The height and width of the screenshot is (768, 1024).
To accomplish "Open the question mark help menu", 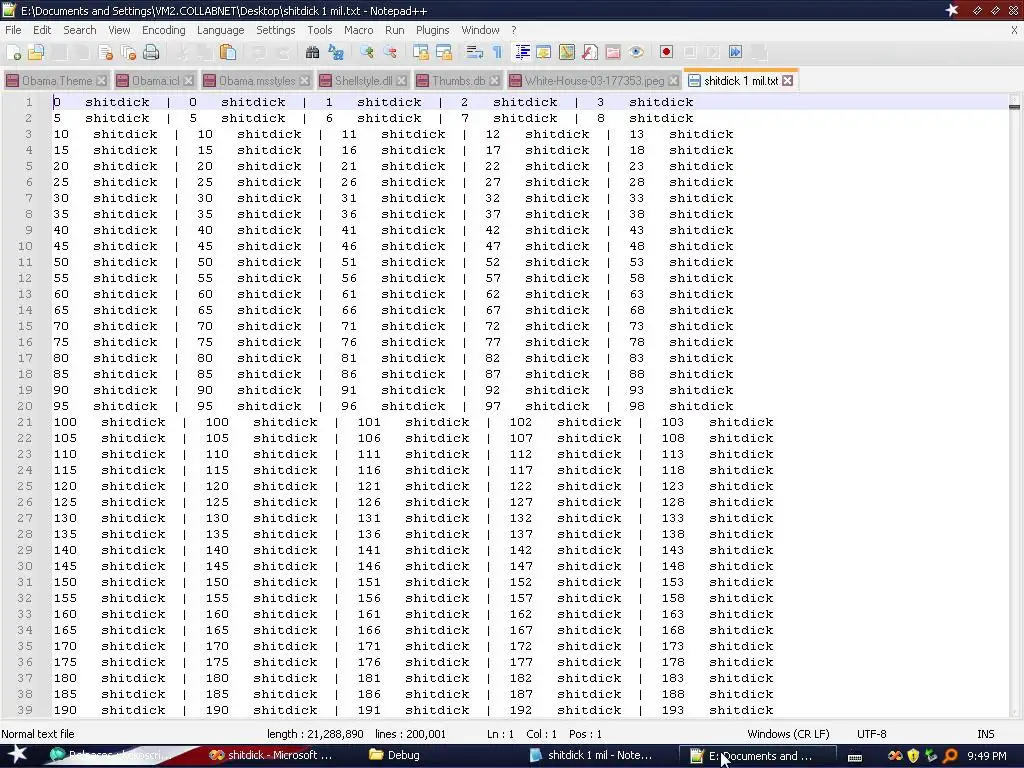I will pyautogui.click(x=514, y=30).
